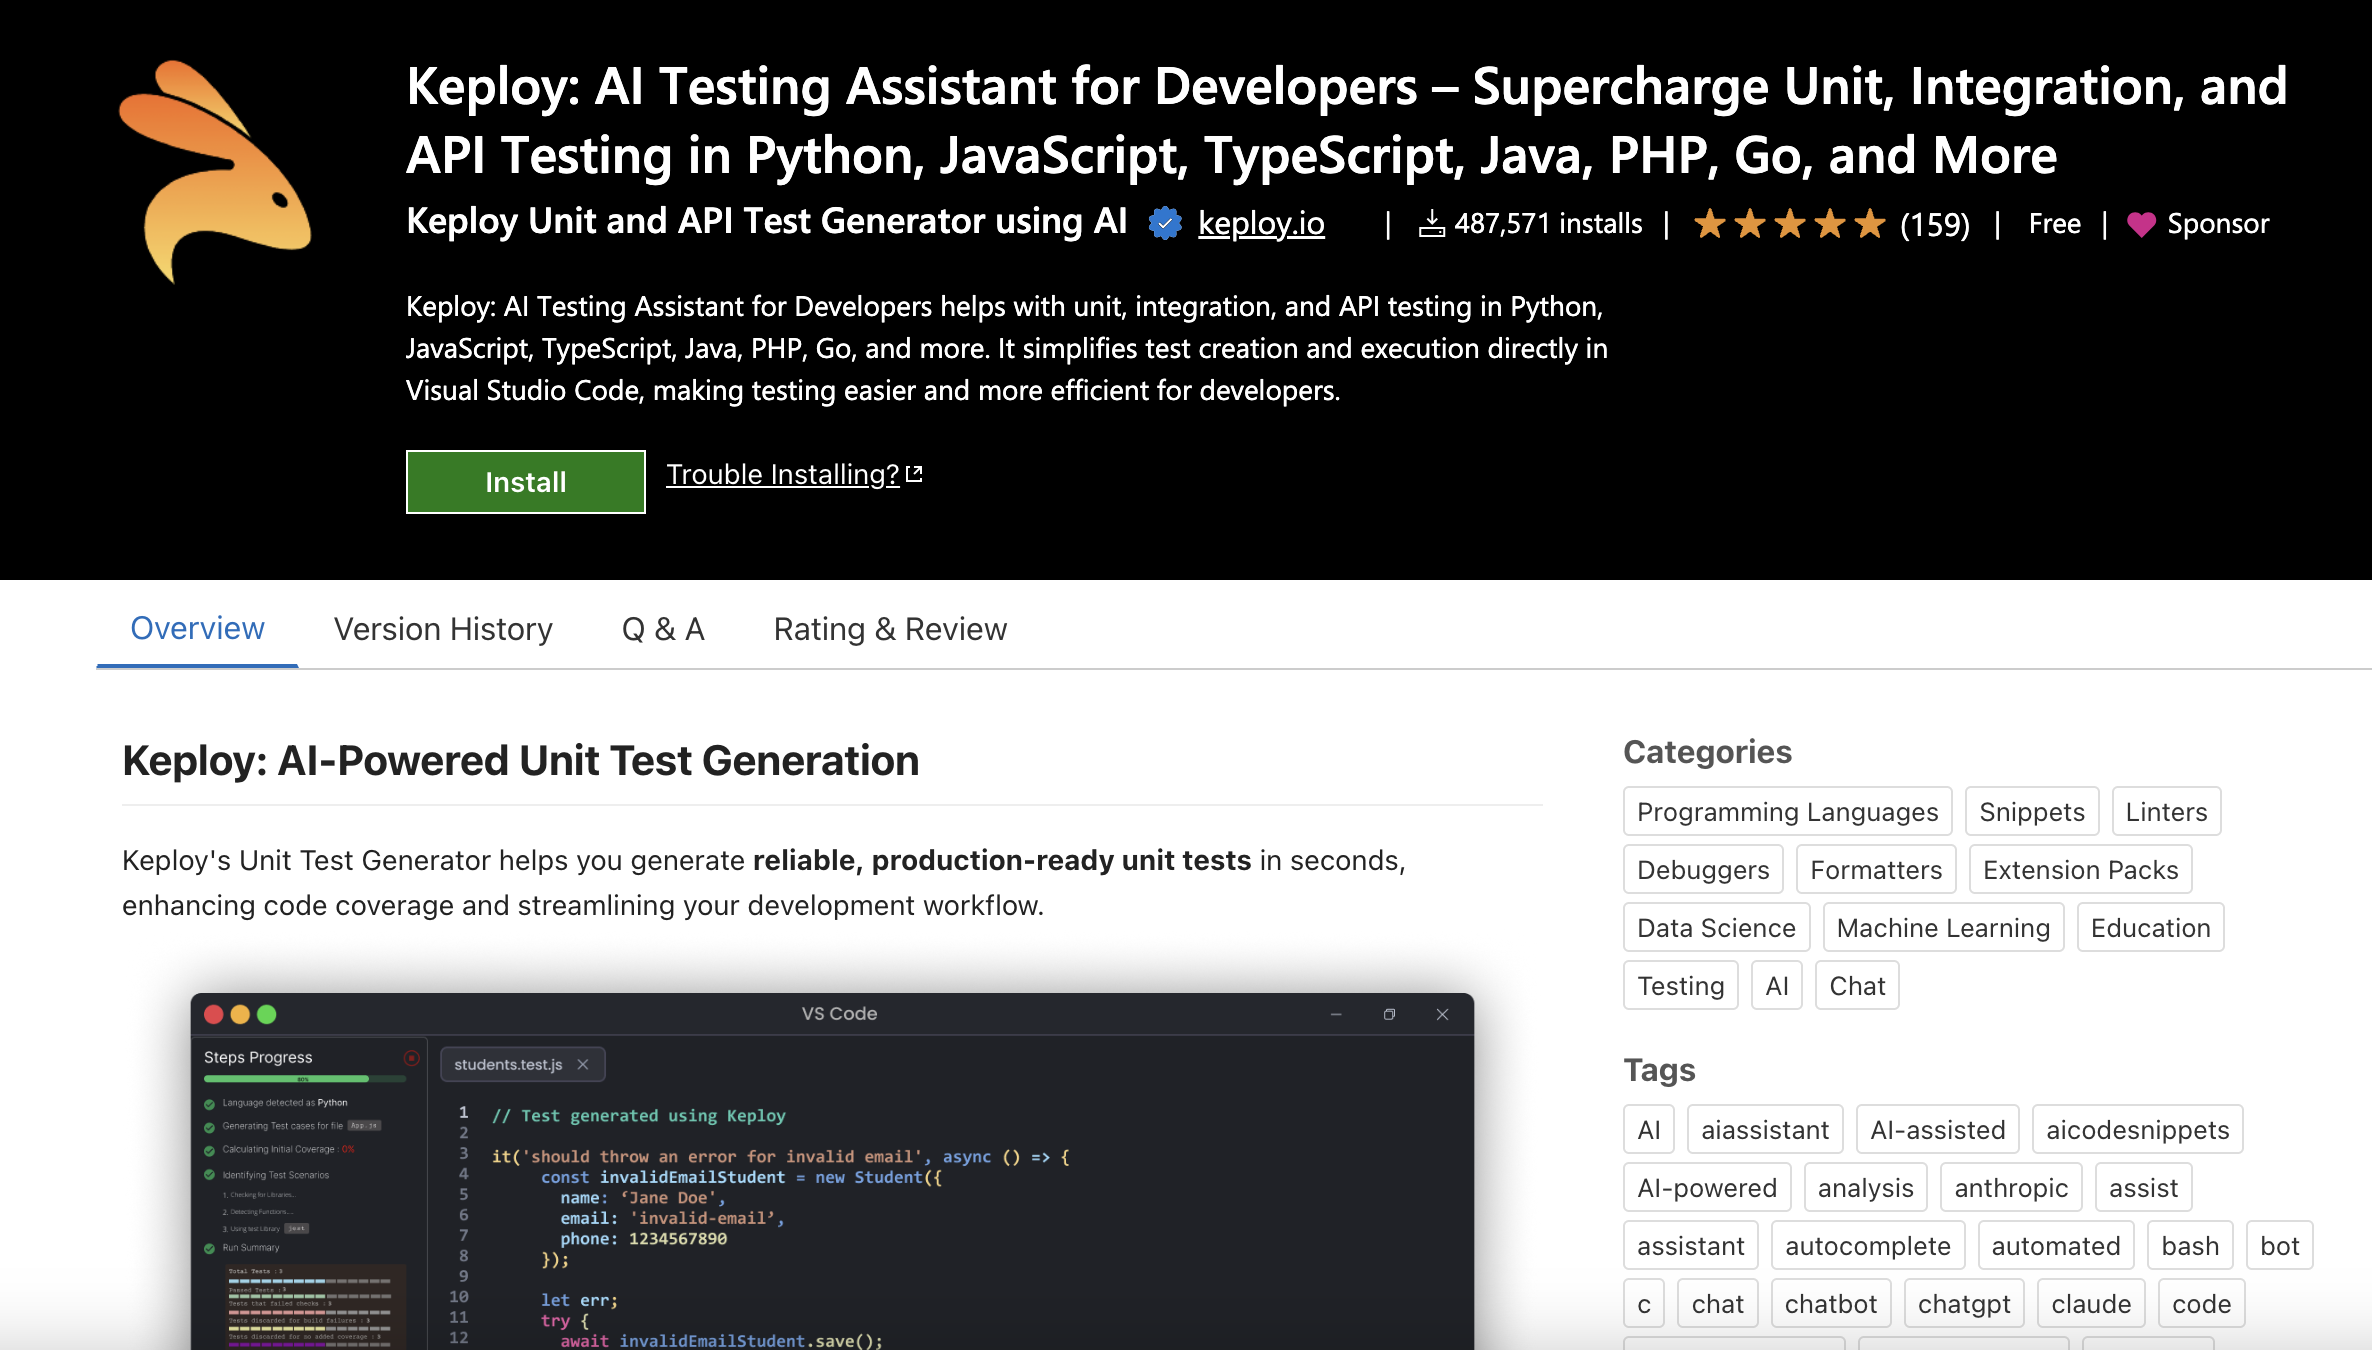This screenshot has height=1350, width=2372.
Task: Open the (159) ratings count
Action: [x=1935, y=224]
